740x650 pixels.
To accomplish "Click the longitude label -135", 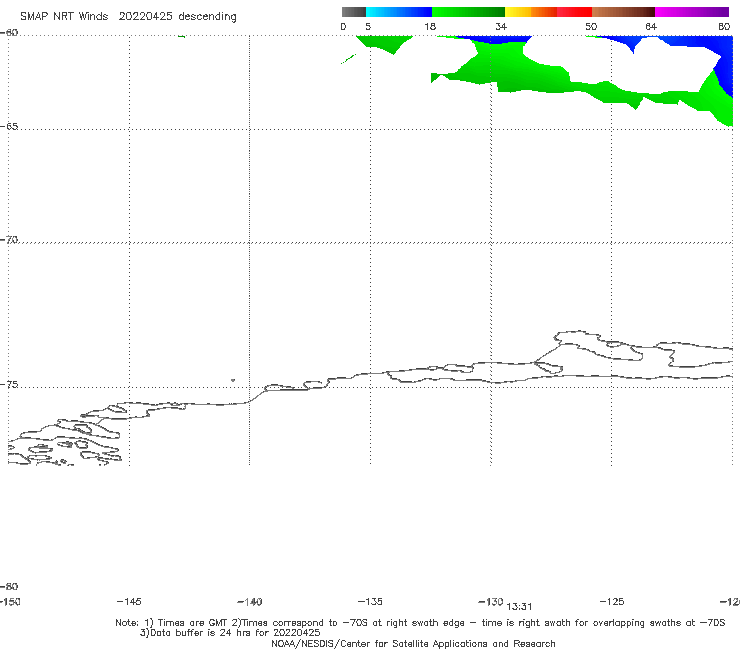I will pyautogui.click(x=370, y=601).
